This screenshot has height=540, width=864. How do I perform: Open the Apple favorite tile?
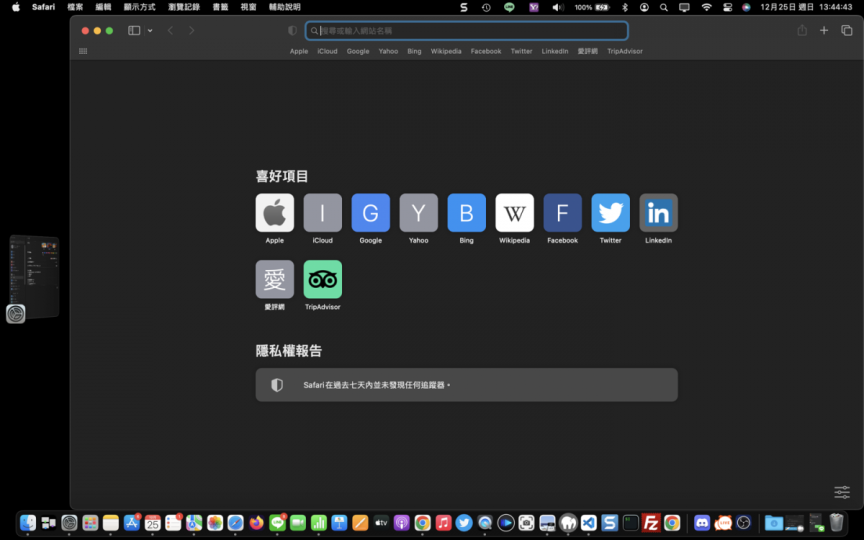[274, 213]
